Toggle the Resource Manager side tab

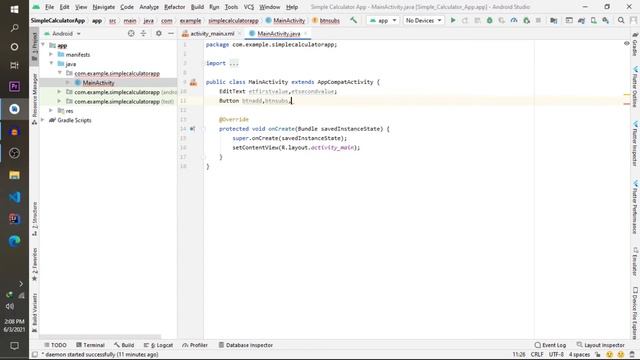coord(35,99)
